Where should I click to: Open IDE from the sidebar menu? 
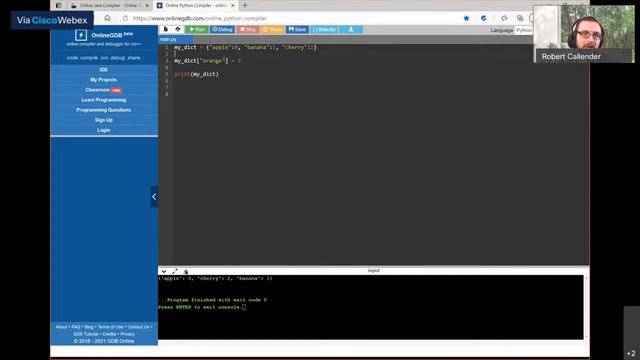pos(103,70)
